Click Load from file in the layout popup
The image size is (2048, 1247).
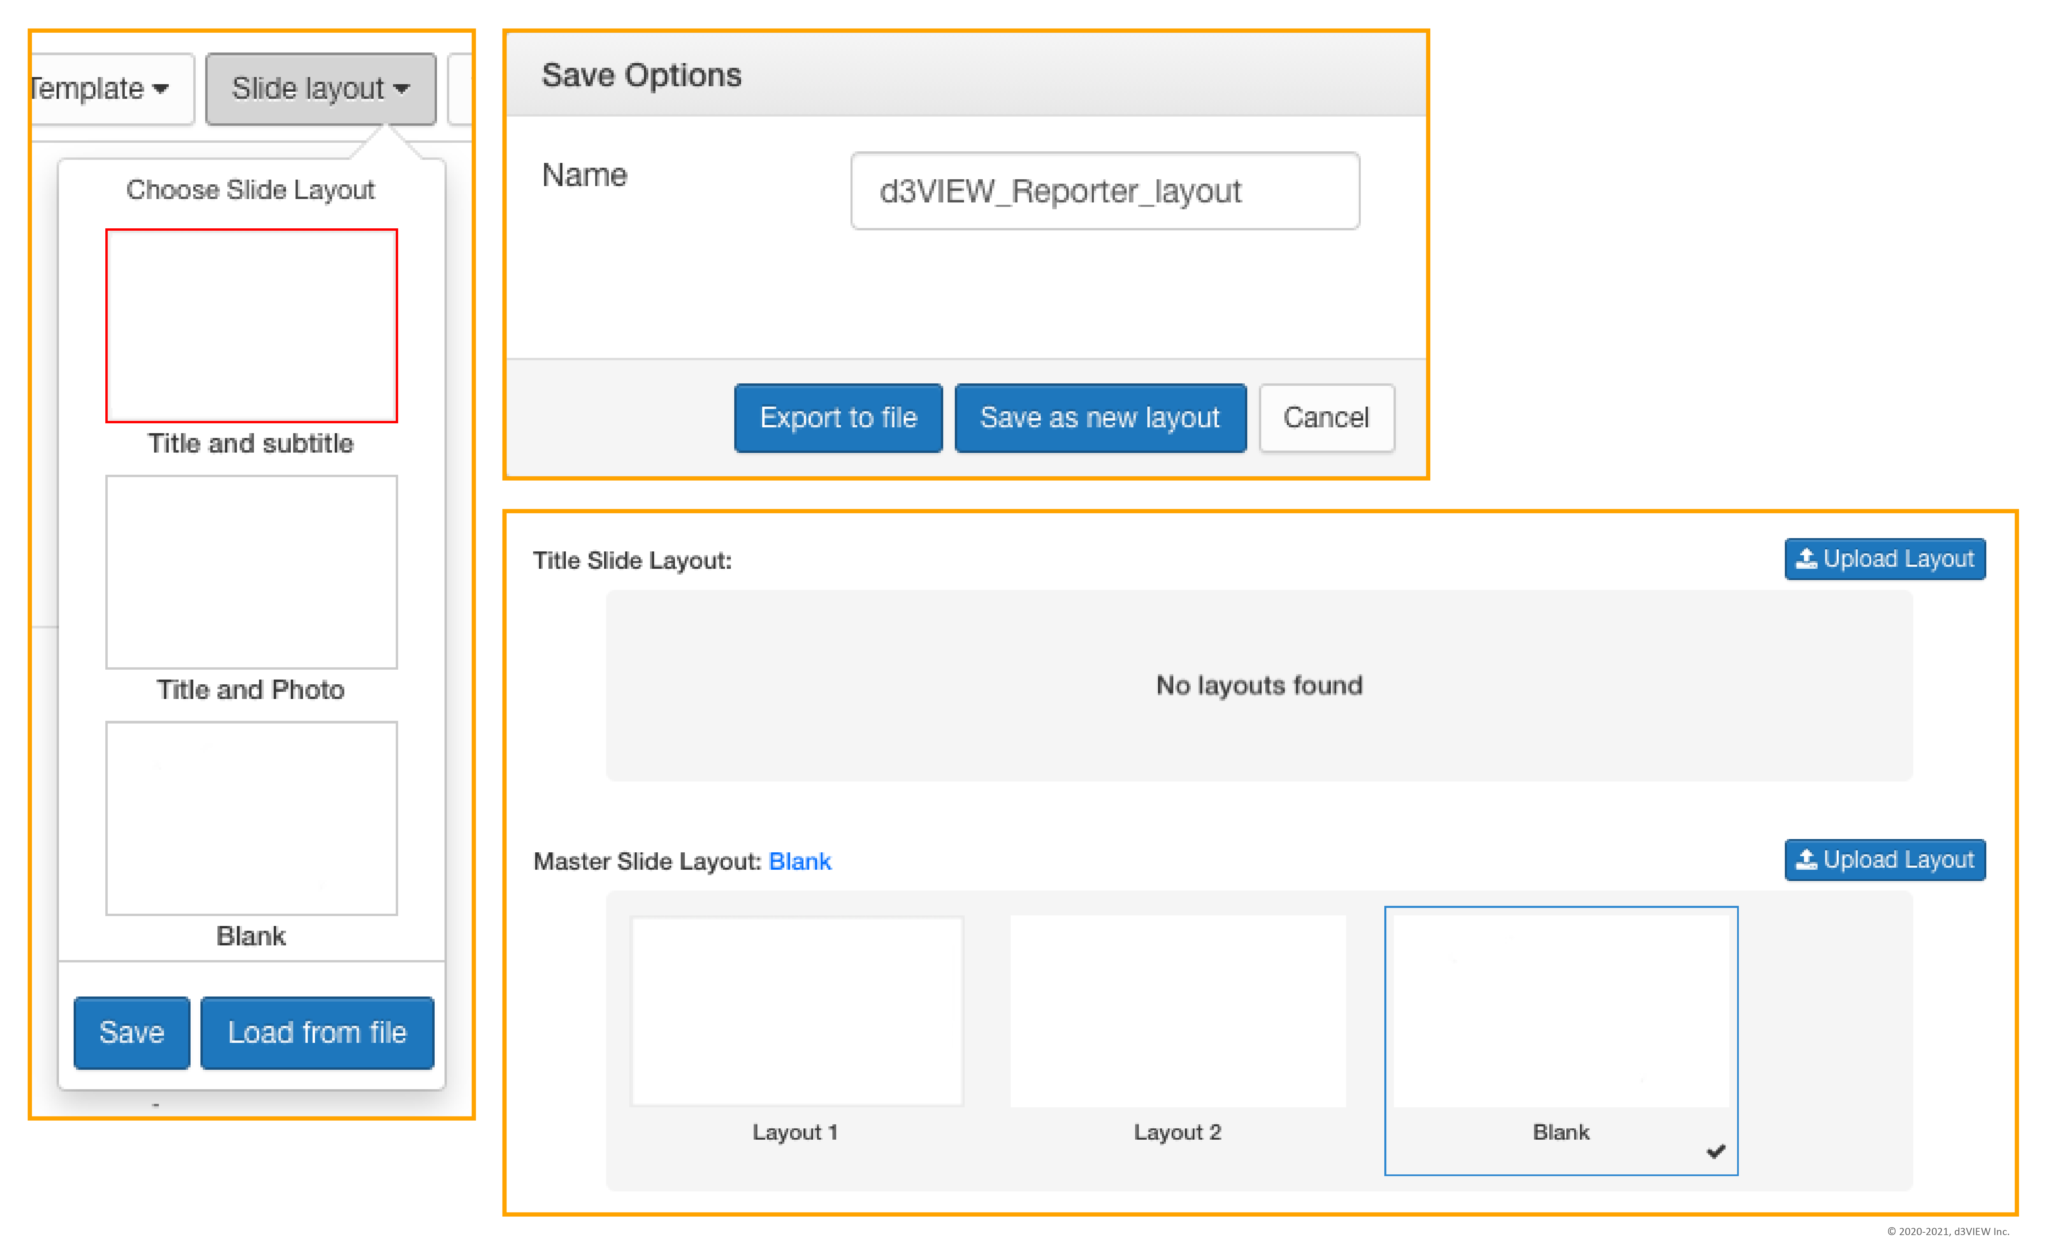tap(317, 1032)
